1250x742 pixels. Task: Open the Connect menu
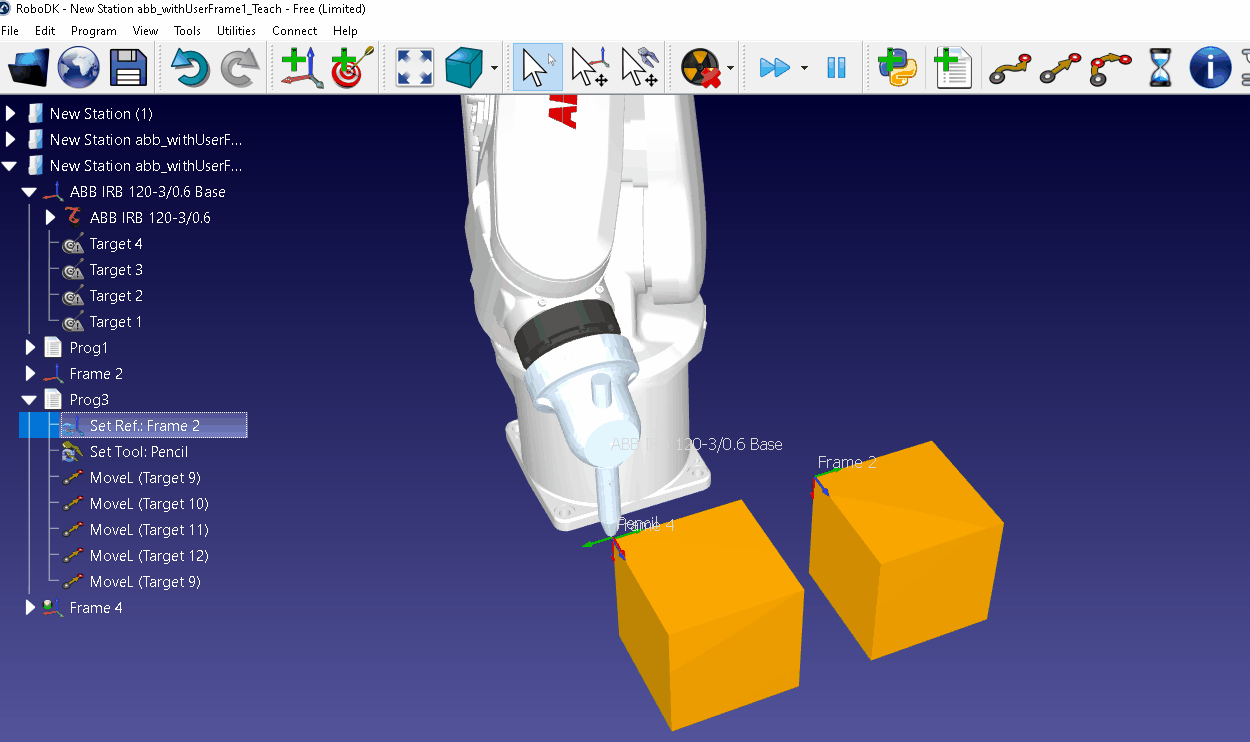click(295, 31)
